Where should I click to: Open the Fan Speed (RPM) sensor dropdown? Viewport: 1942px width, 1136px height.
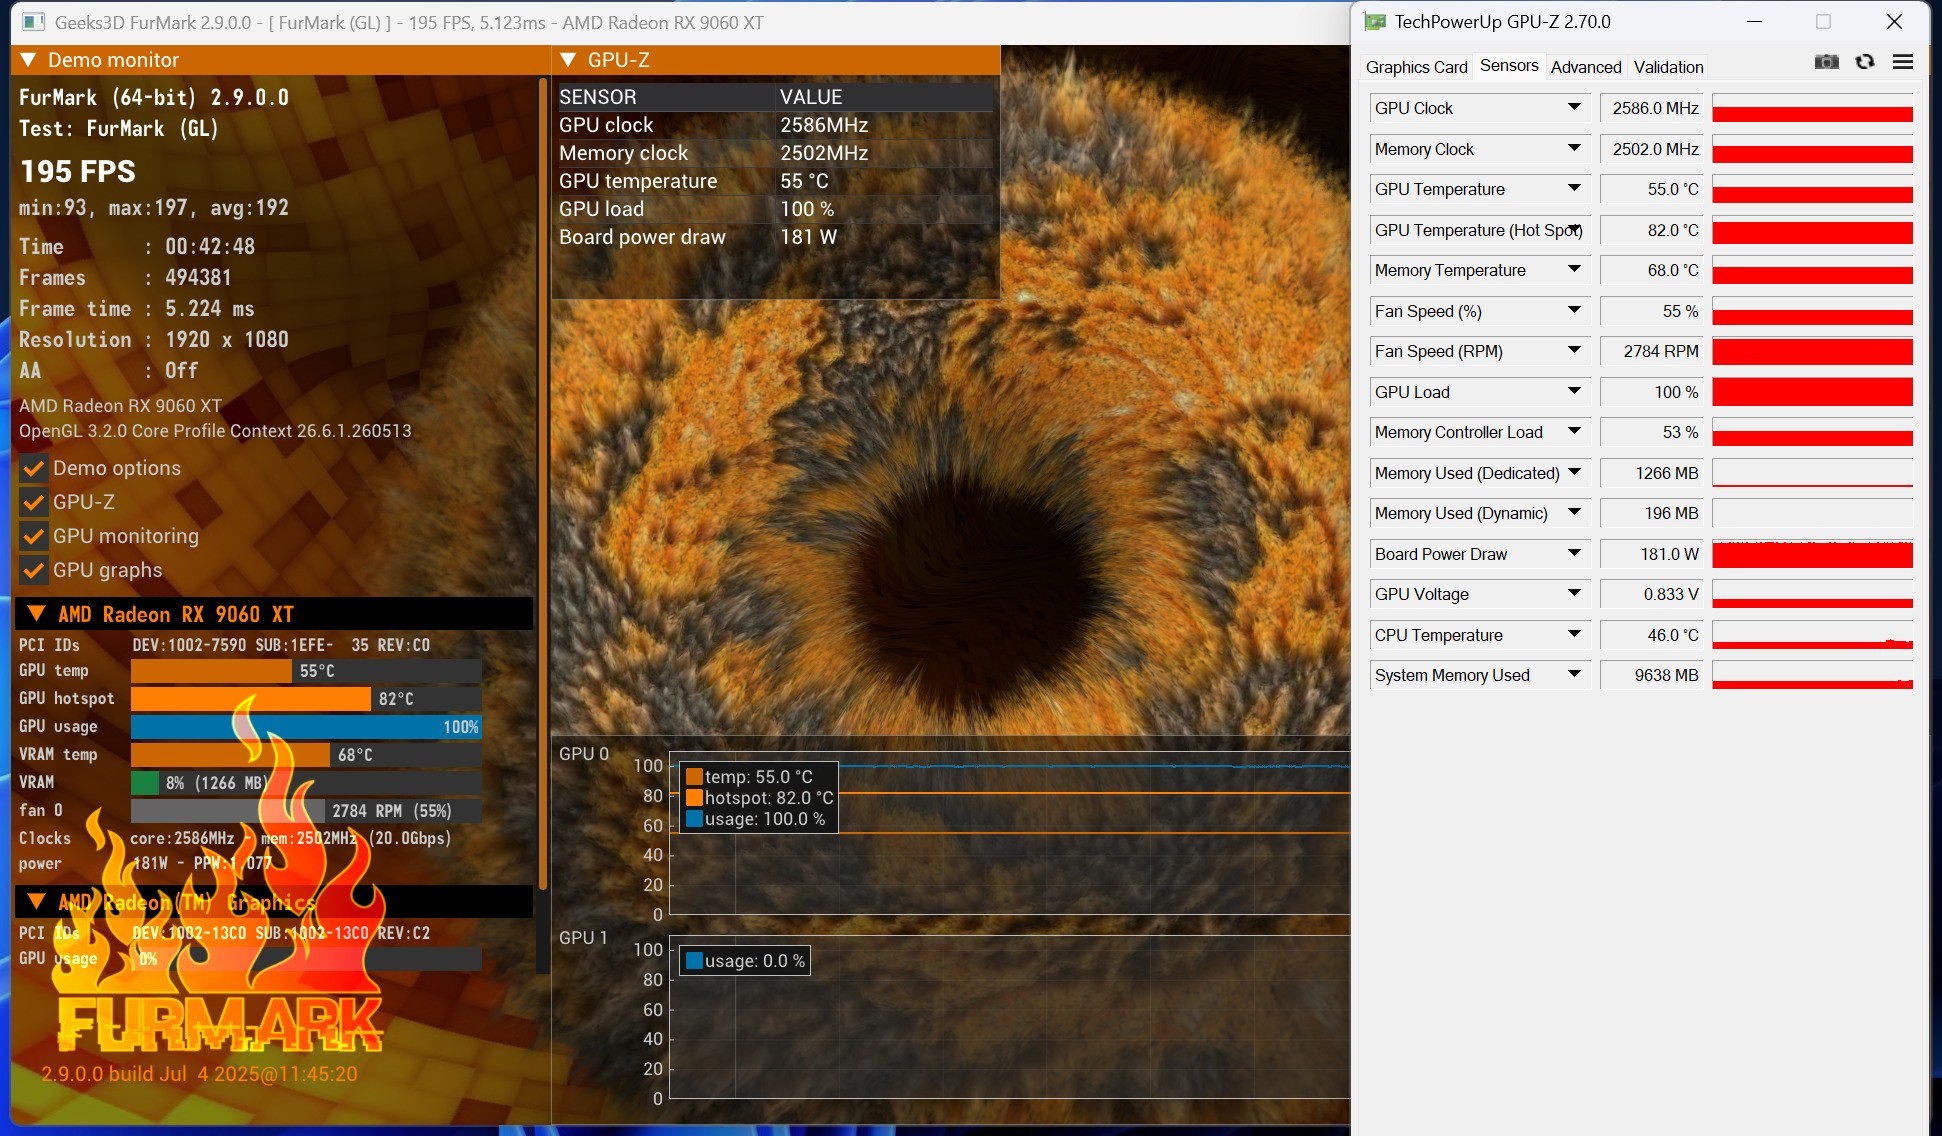click(1574, 351)
